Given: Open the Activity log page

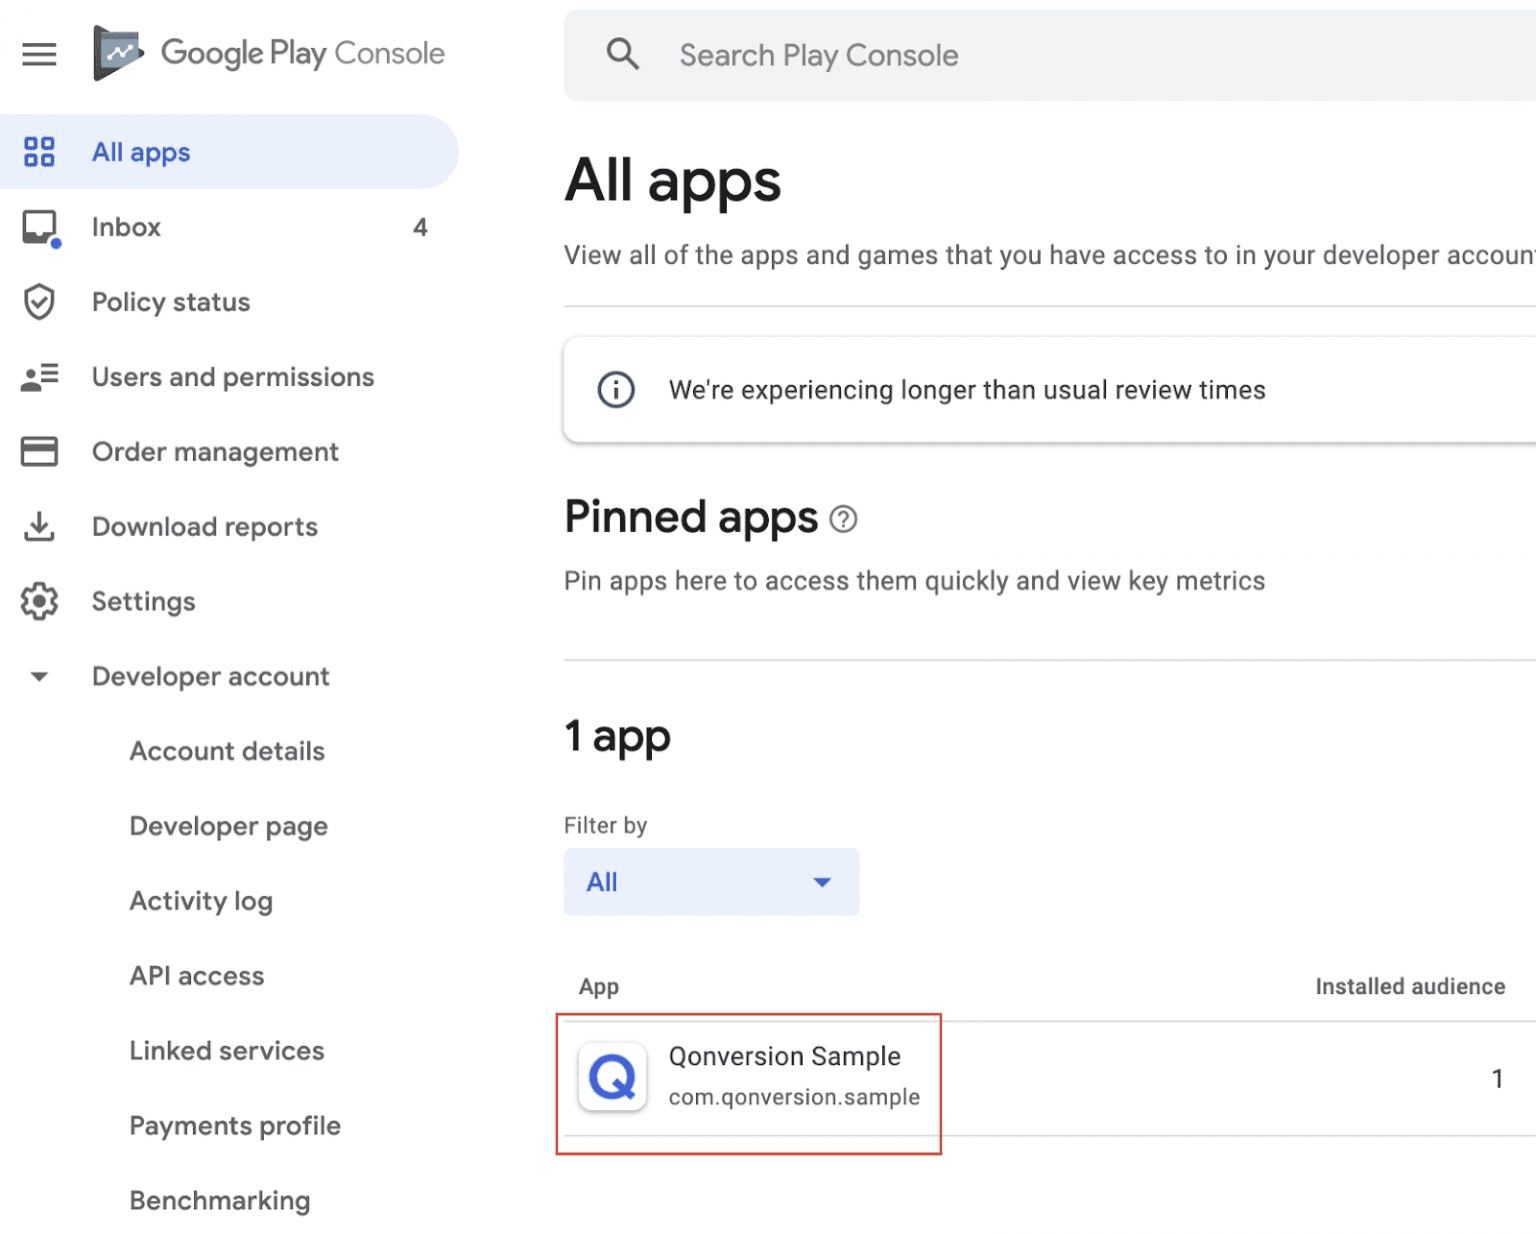Looking at the screenshot, I should (x=201, y=901).
